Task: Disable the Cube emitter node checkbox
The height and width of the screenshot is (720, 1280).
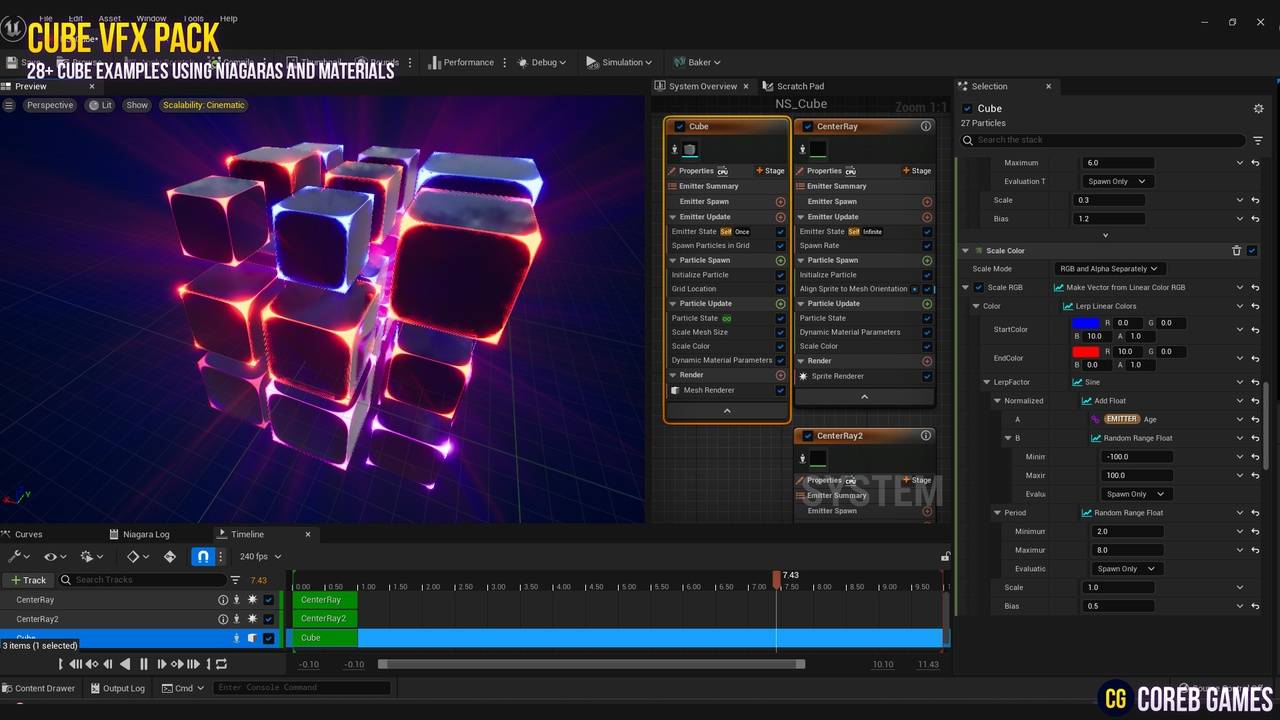Action: (x=680, y=127)
